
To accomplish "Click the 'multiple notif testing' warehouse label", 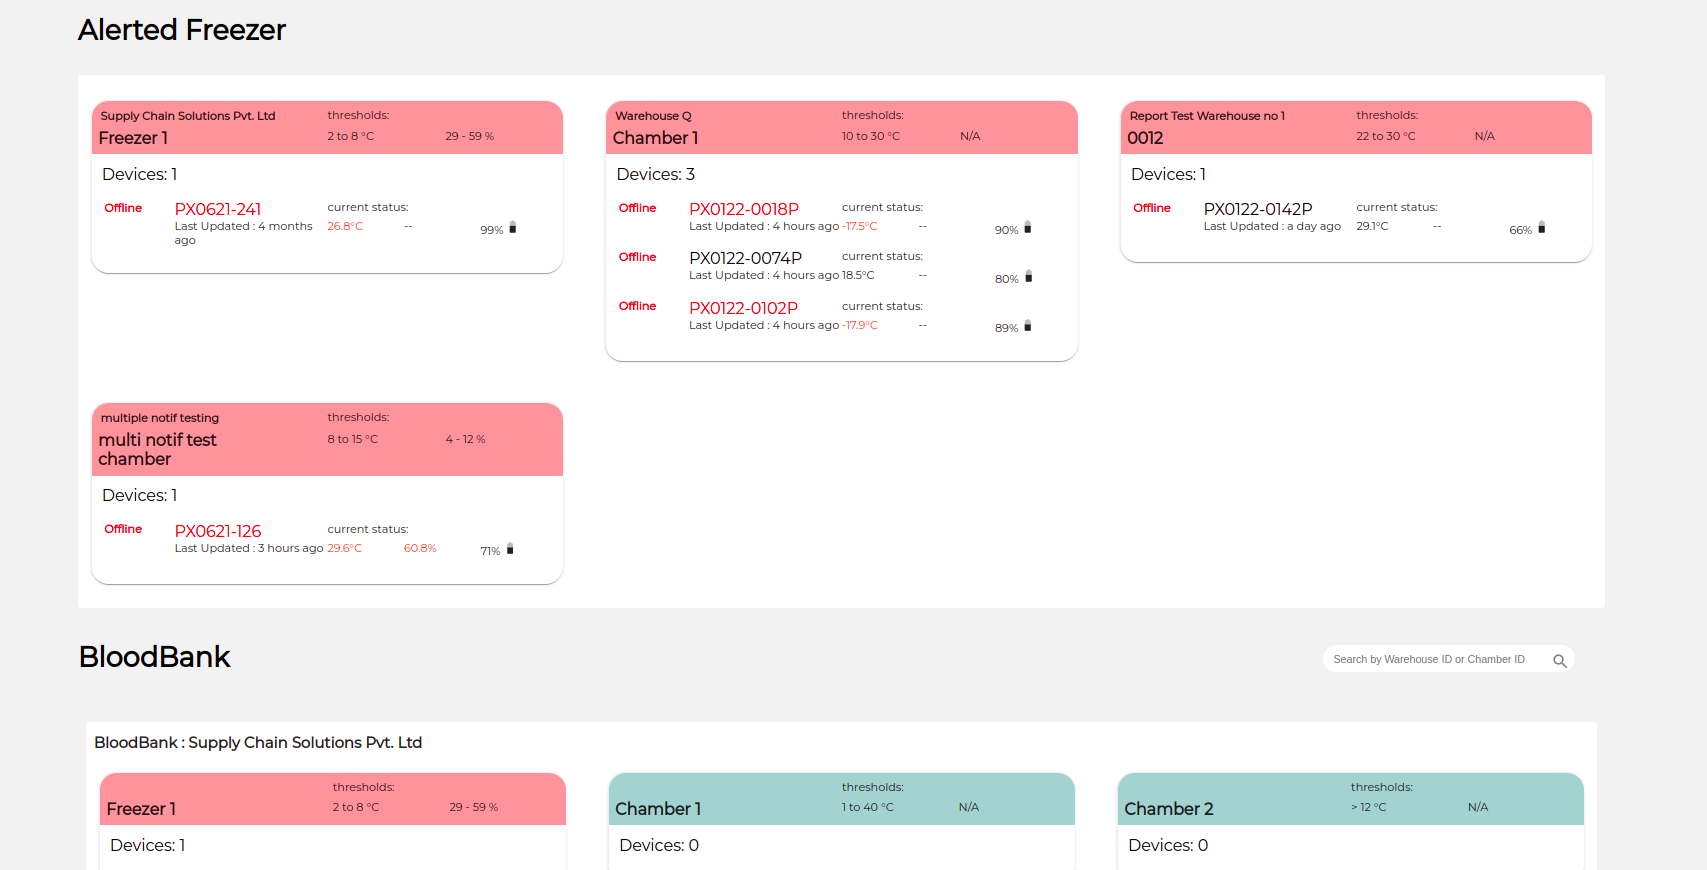I will coord(160,418).
